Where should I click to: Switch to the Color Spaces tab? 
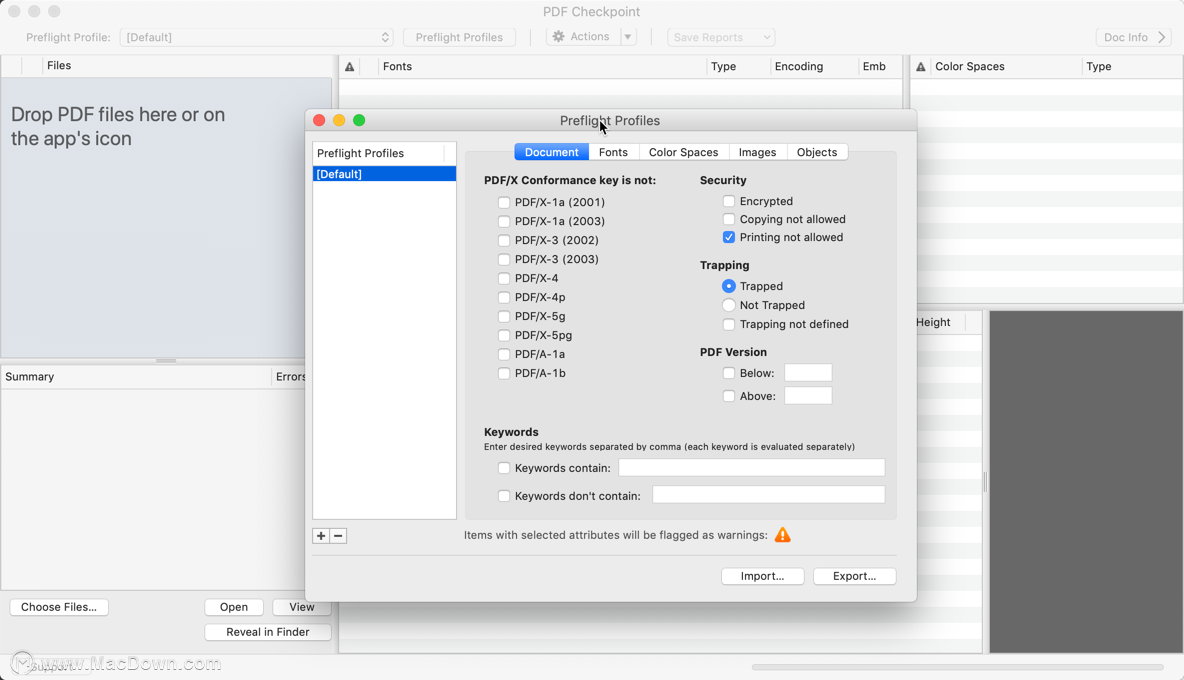(x=683, y=152)
